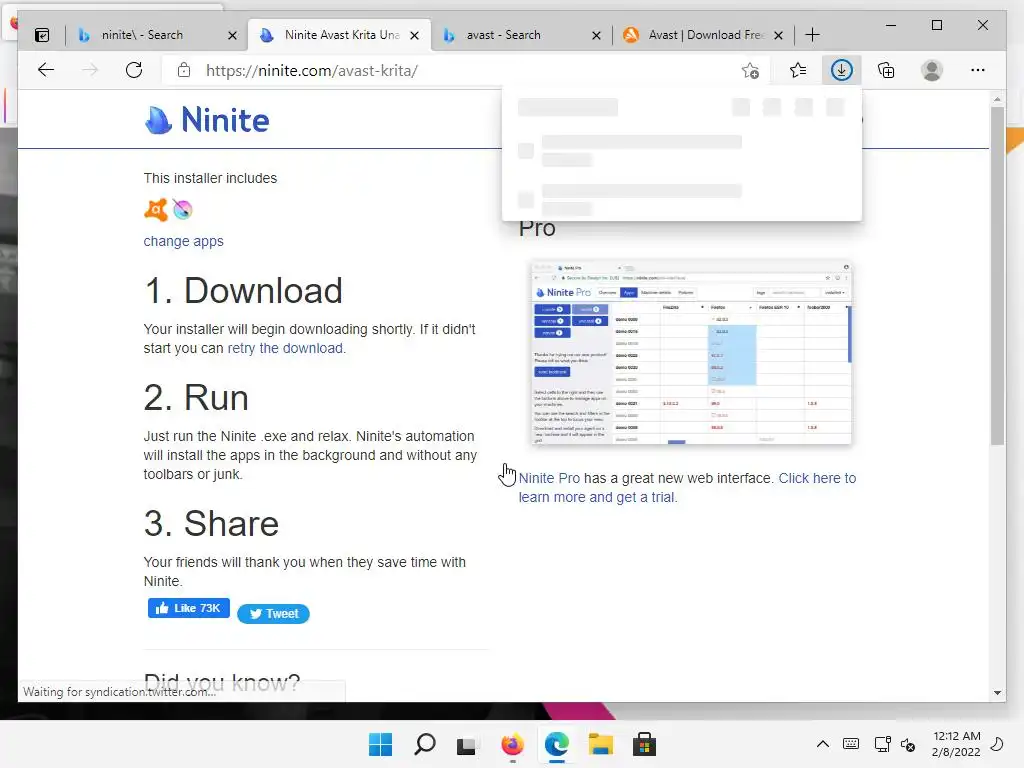Open File Explorer from taskbar
Screen dimensions: 1024x768
600,744
